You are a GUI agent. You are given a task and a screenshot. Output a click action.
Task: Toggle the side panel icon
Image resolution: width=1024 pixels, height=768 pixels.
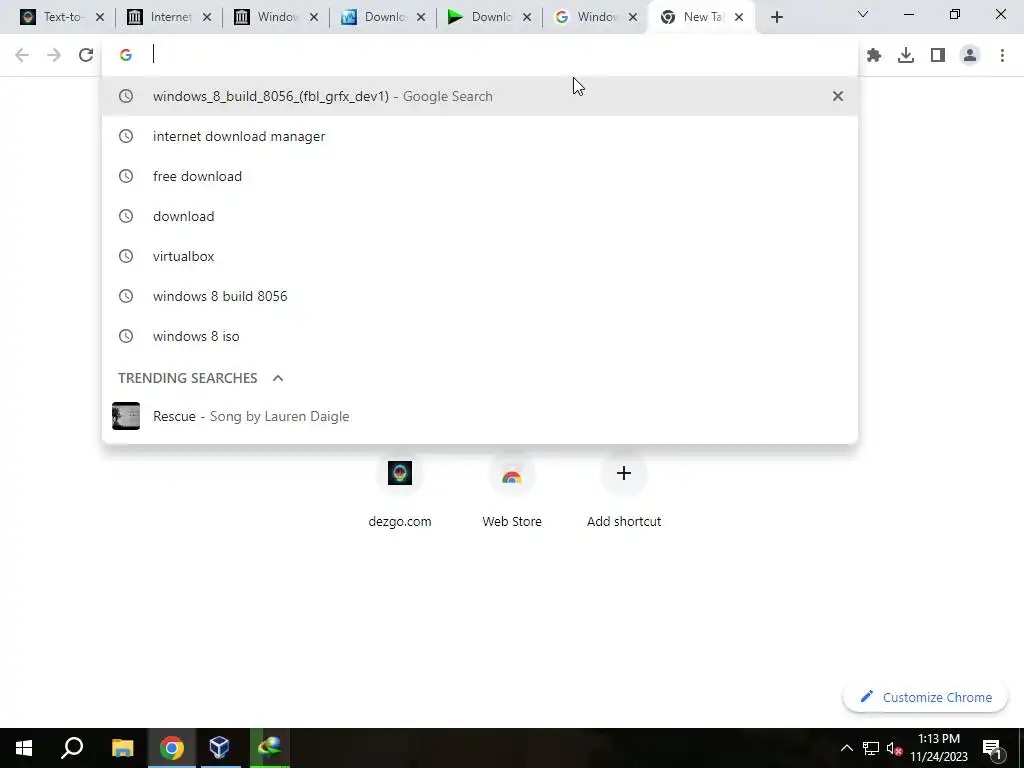coord(938,56)
